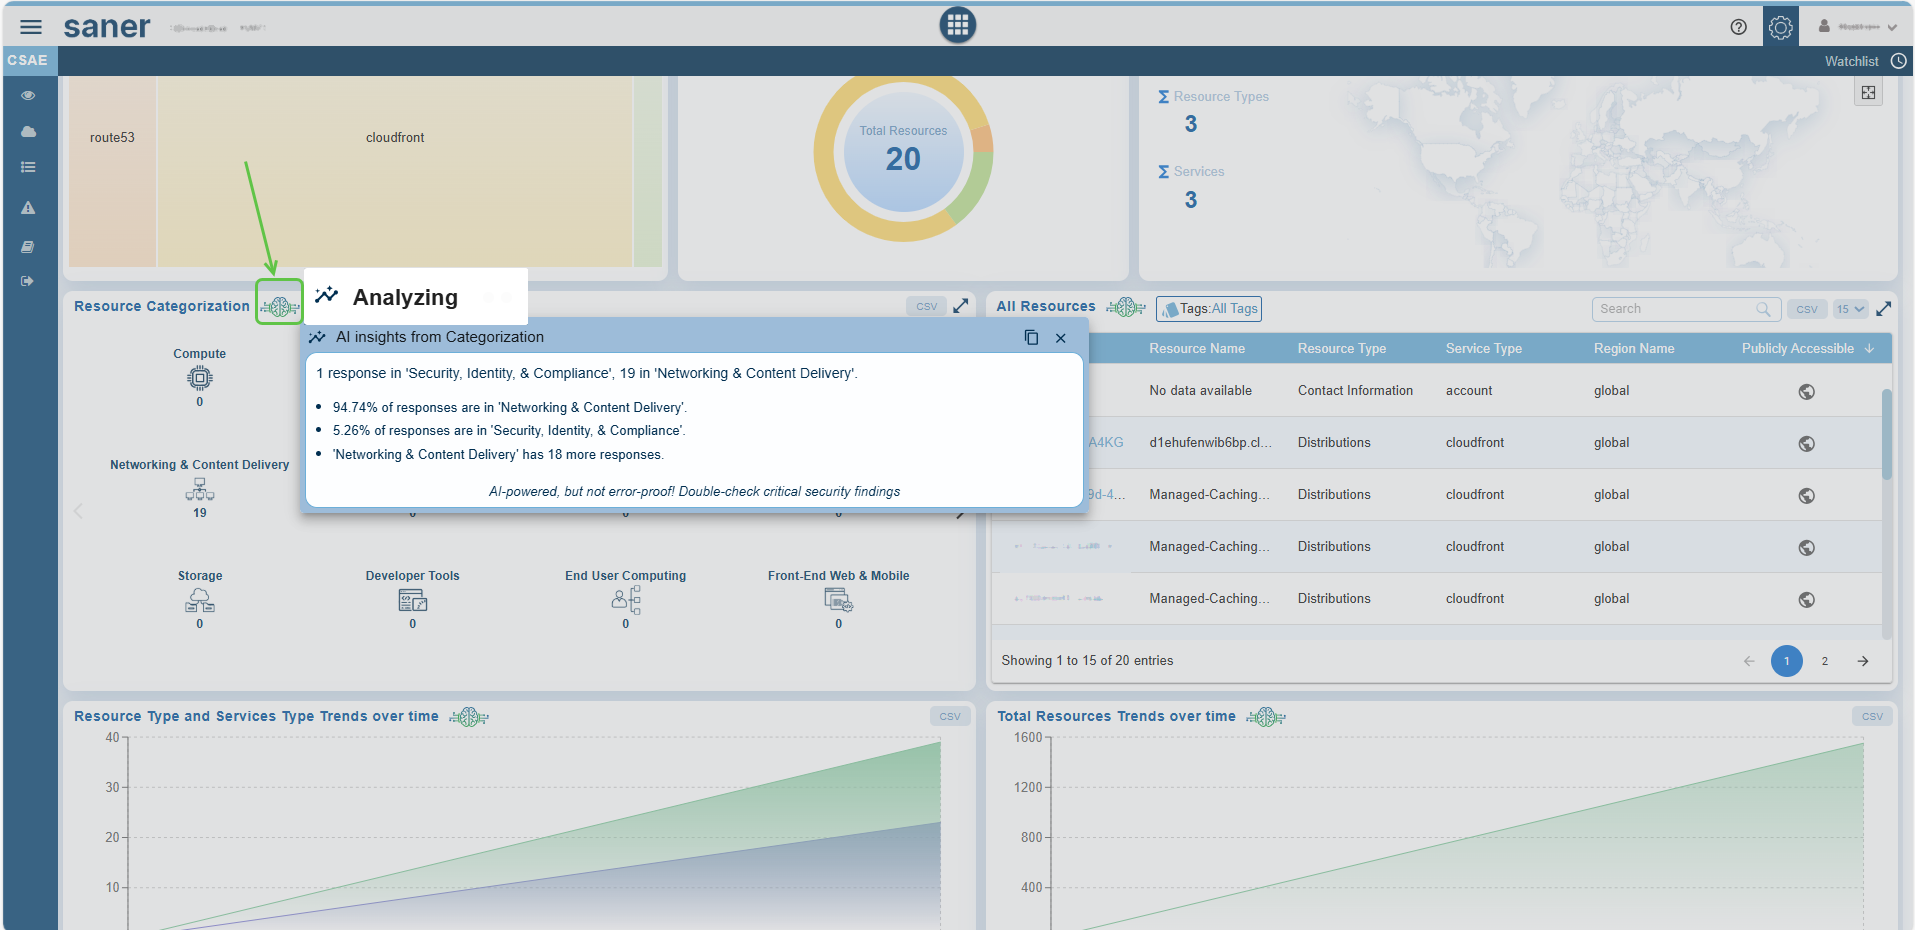Screen dimensions: 1915x930
Task: Click the Resource Types summary label
Action: click(1221, 97)
